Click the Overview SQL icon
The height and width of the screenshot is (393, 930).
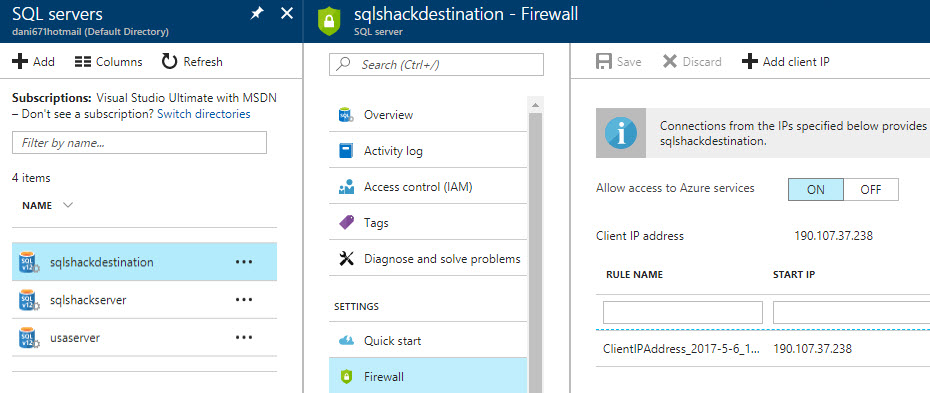[346, 114]
